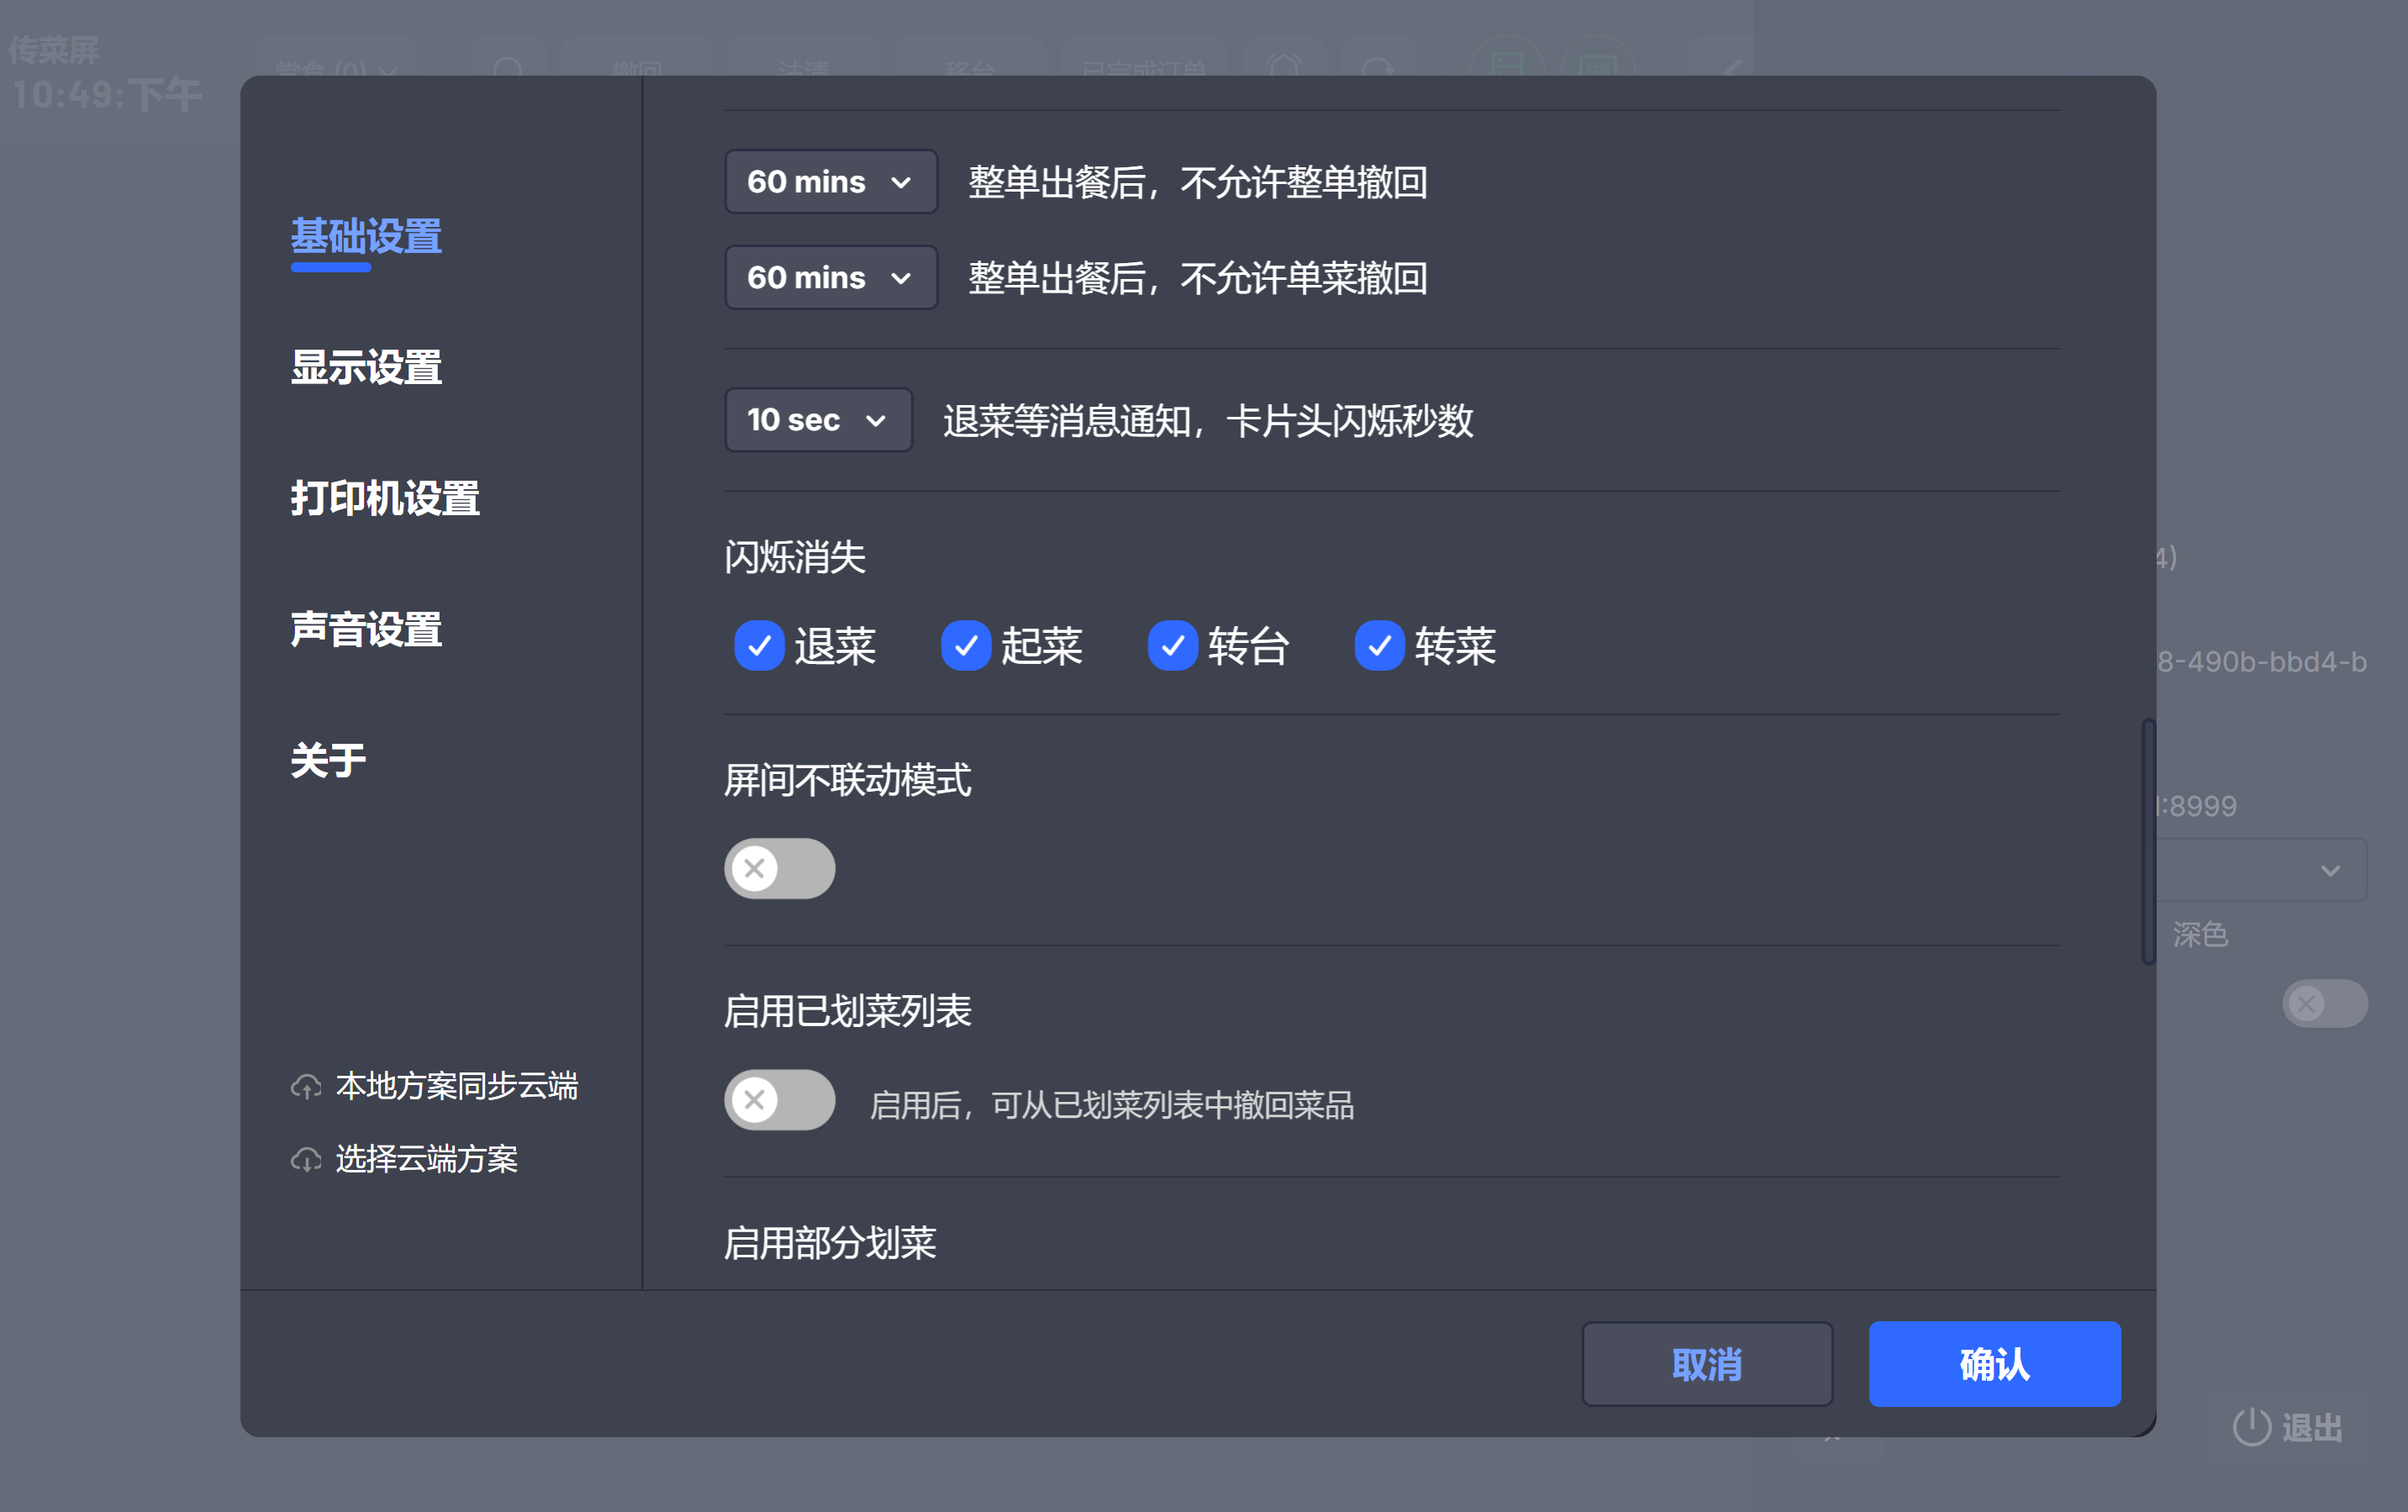This screenshot has height=1512, width=2408.
Task: Go to the 声音设置 tab
Action: [366, 630]
